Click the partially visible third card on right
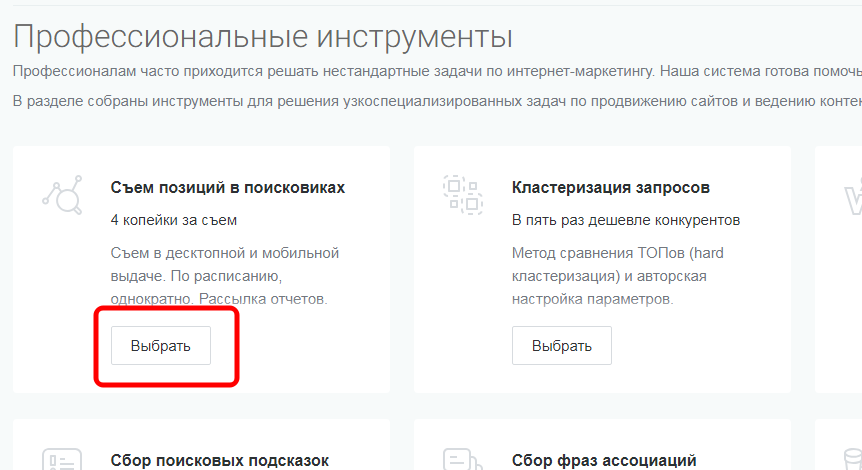 point(840,270)
